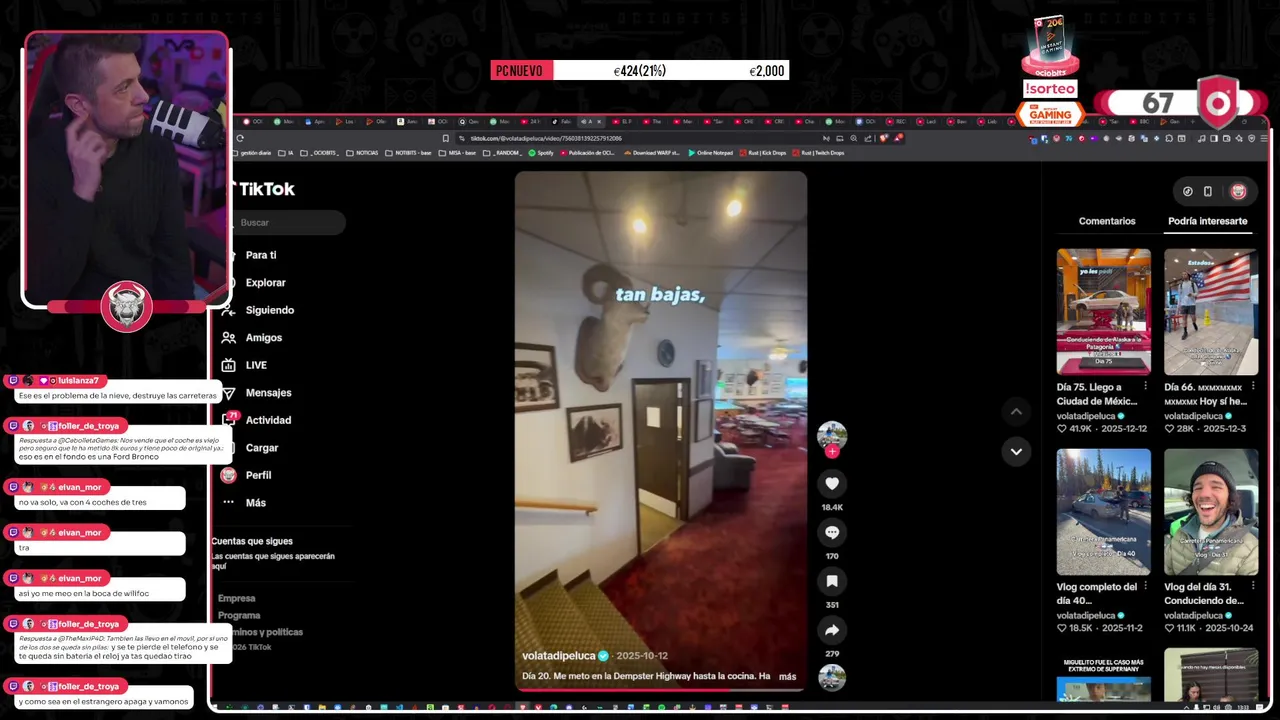Image resolution: width=1280 pixels, height=720 pixels.
Task: Expand the Programa footer section
Action: (x=239, y=615)
